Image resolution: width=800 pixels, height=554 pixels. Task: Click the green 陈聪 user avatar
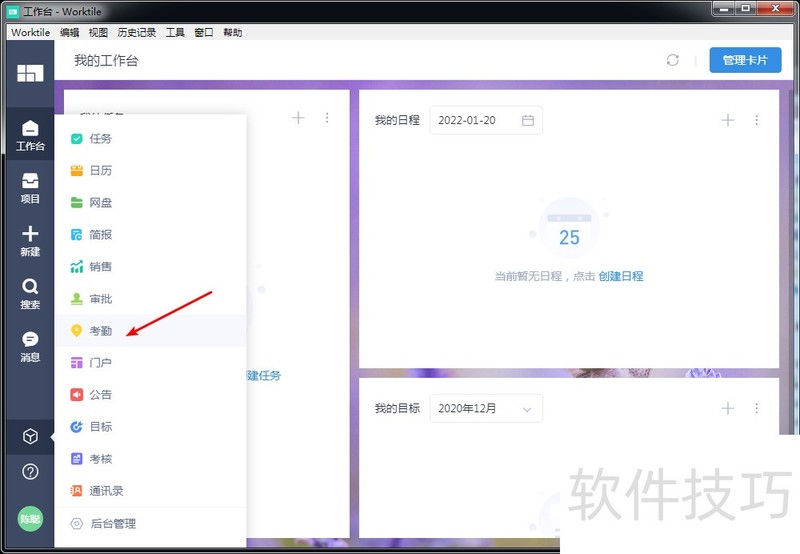tap(30, 519)
